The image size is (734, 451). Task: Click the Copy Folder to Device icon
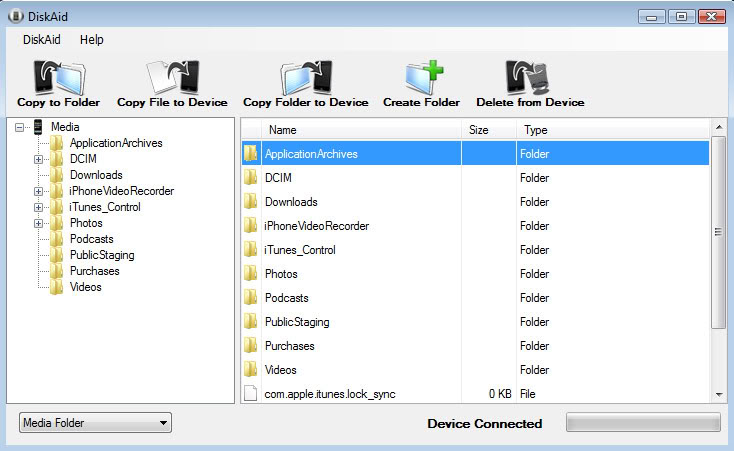306,77
